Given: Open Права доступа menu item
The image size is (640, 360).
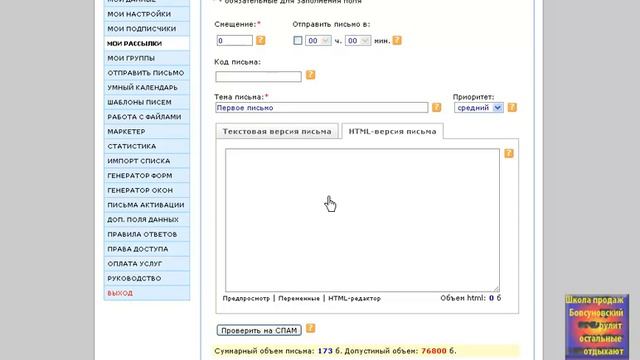Looking at the screenshot, I should coord(147,249).
